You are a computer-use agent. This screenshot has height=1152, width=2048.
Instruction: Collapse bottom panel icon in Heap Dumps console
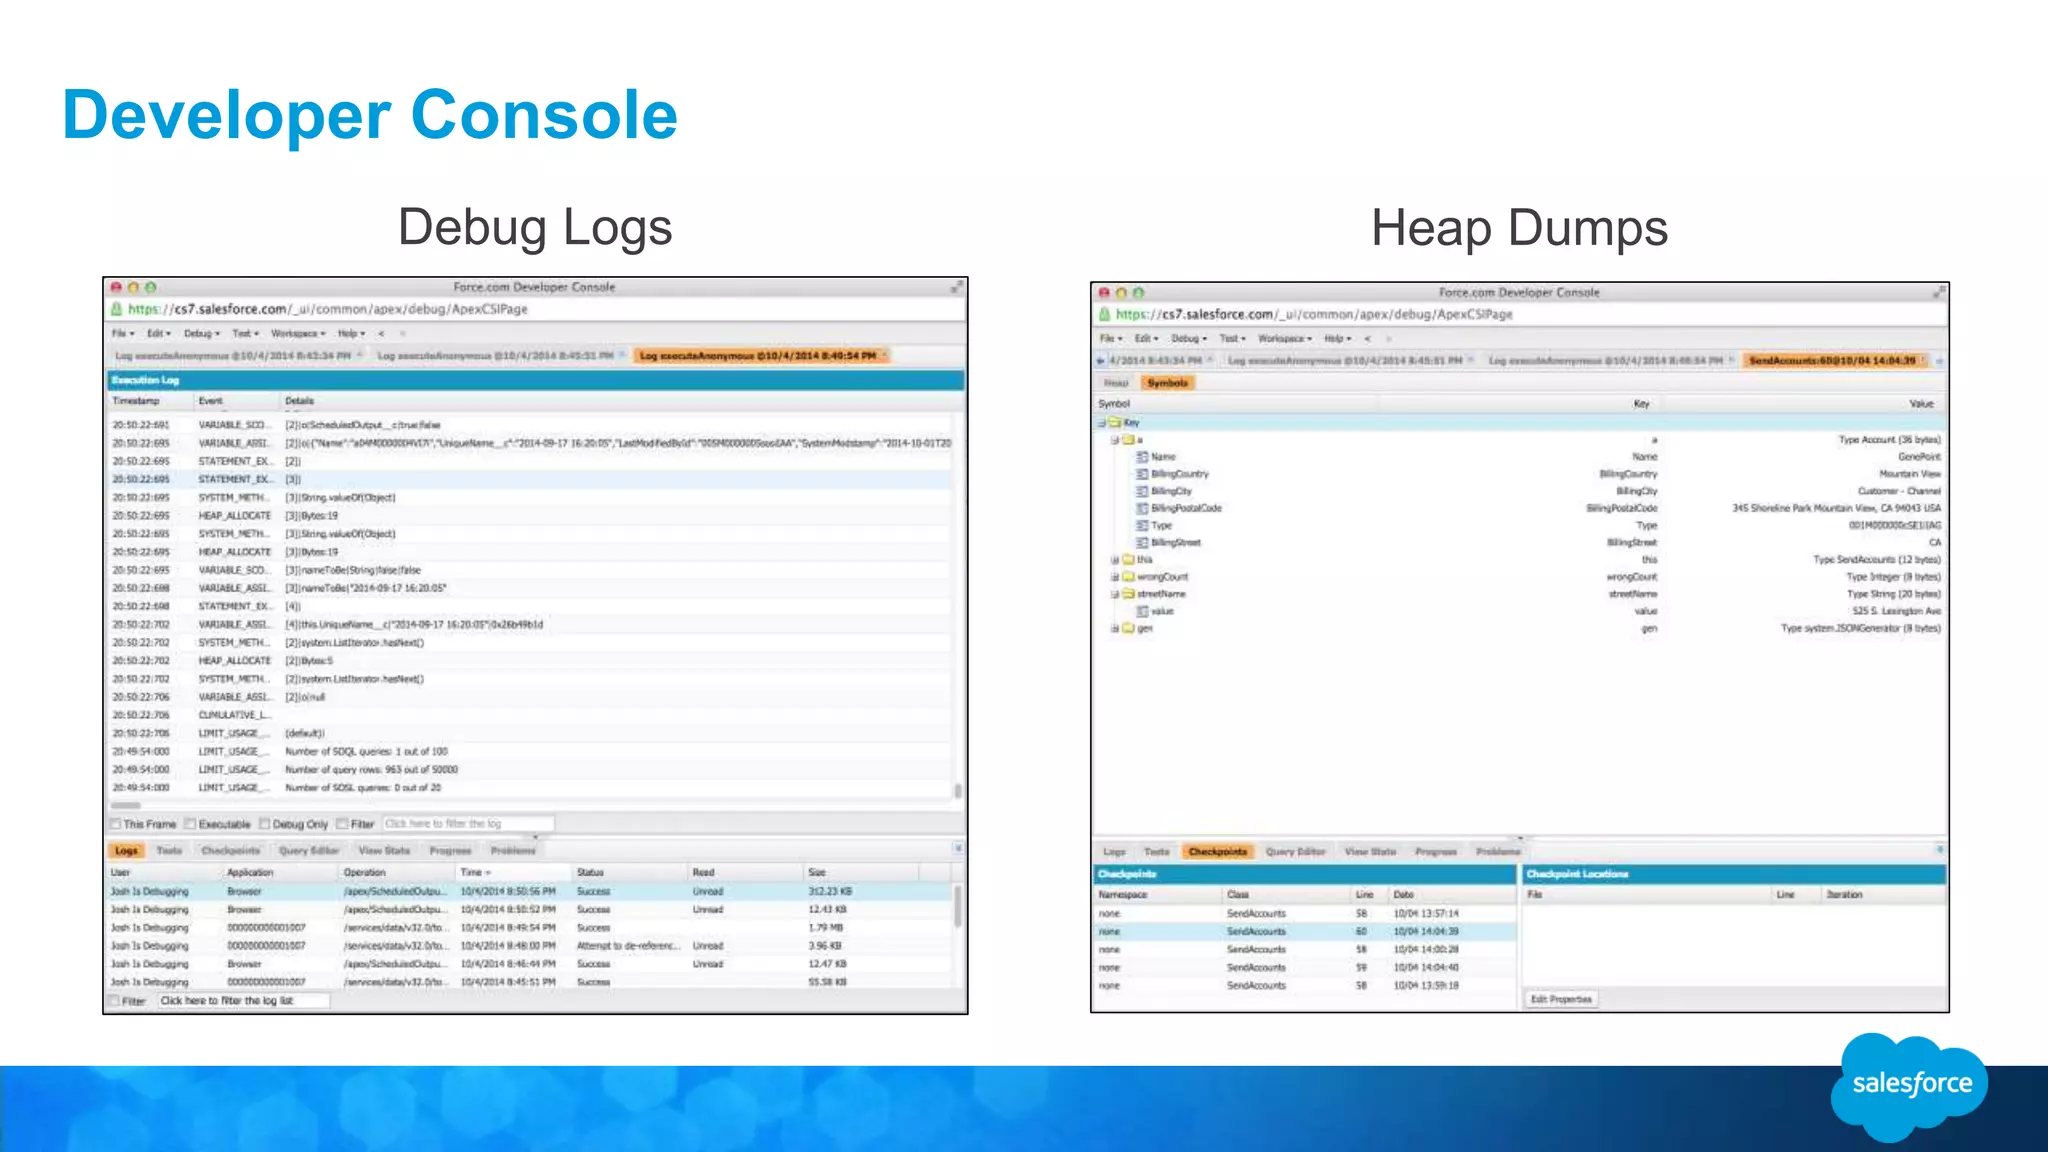pyautogui.click(x=1940, y=849)
